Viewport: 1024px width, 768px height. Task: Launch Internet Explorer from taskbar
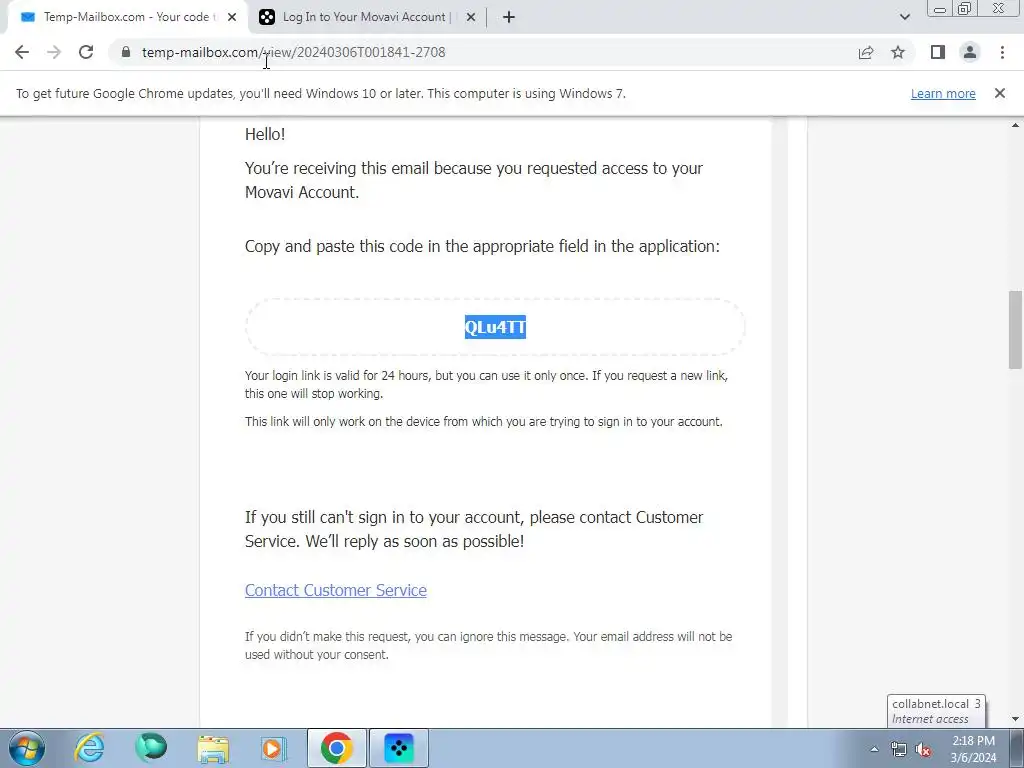click(89, 748)
